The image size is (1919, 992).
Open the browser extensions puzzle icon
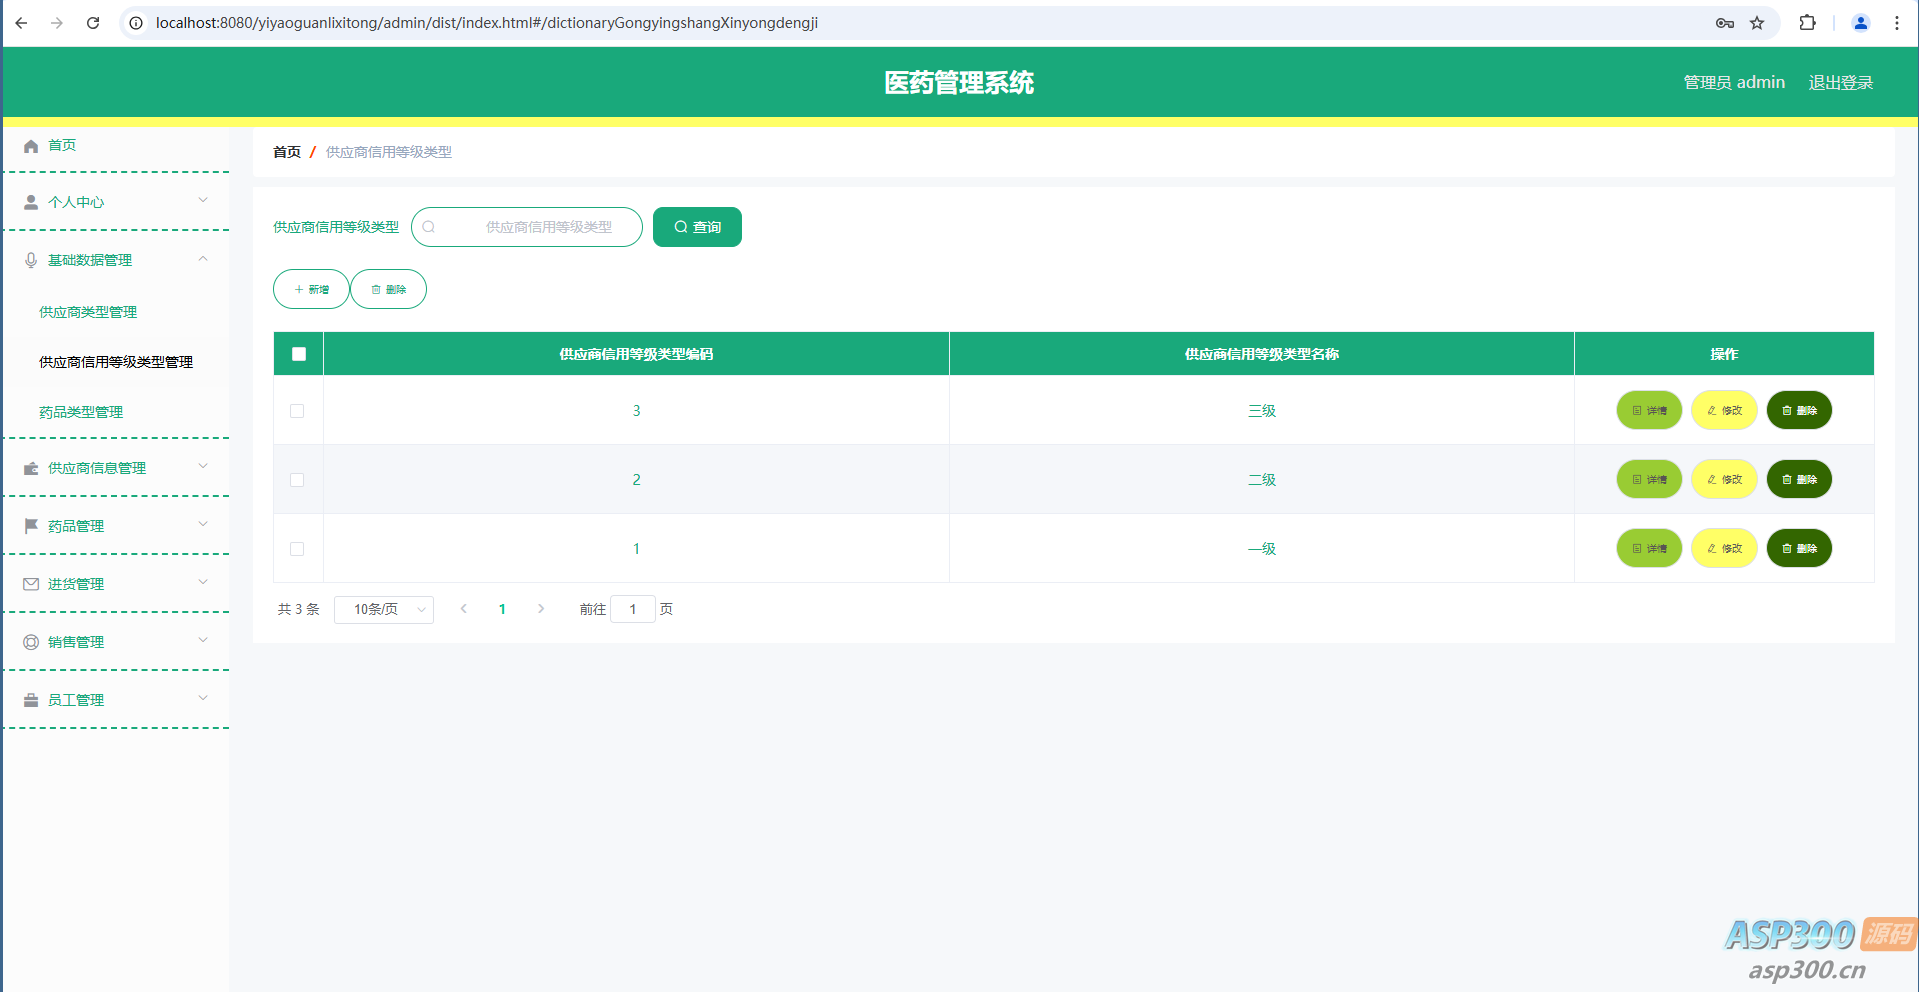(1807, 23)
